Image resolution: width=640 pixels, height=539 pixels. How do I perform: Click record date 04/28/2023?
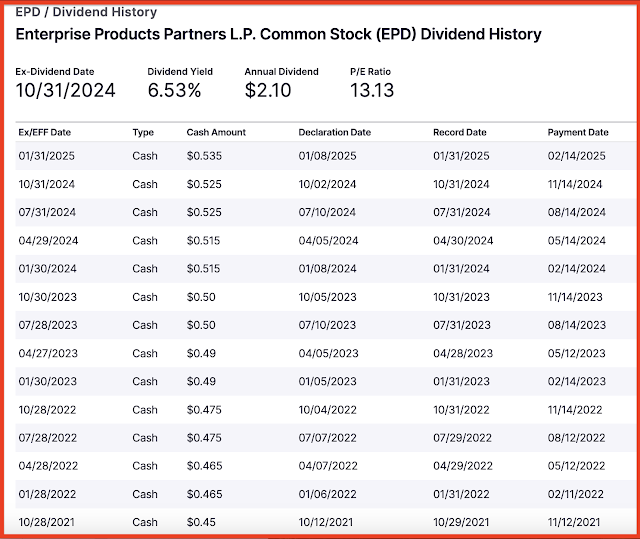463,353
